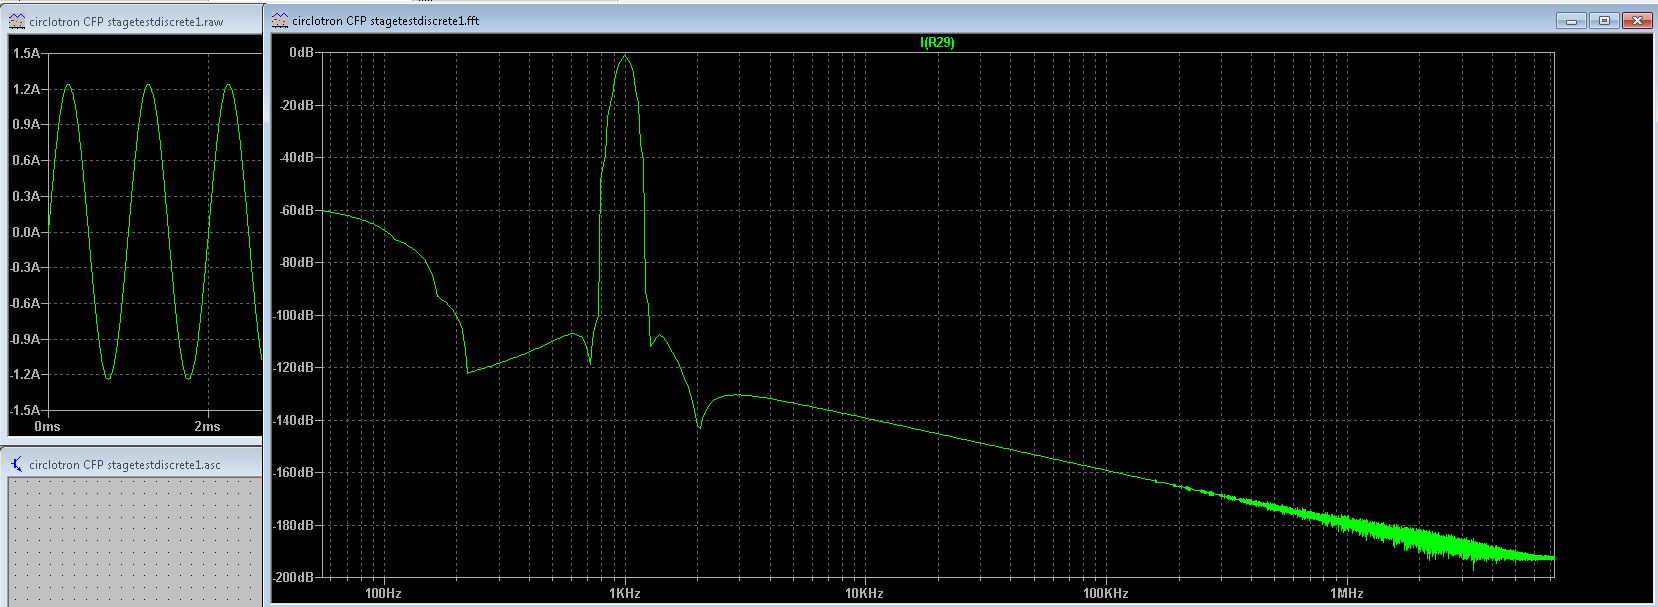1658x607 pixels.
Task: Click the 100Hz frequency axis label
Action: coord(383,593)
